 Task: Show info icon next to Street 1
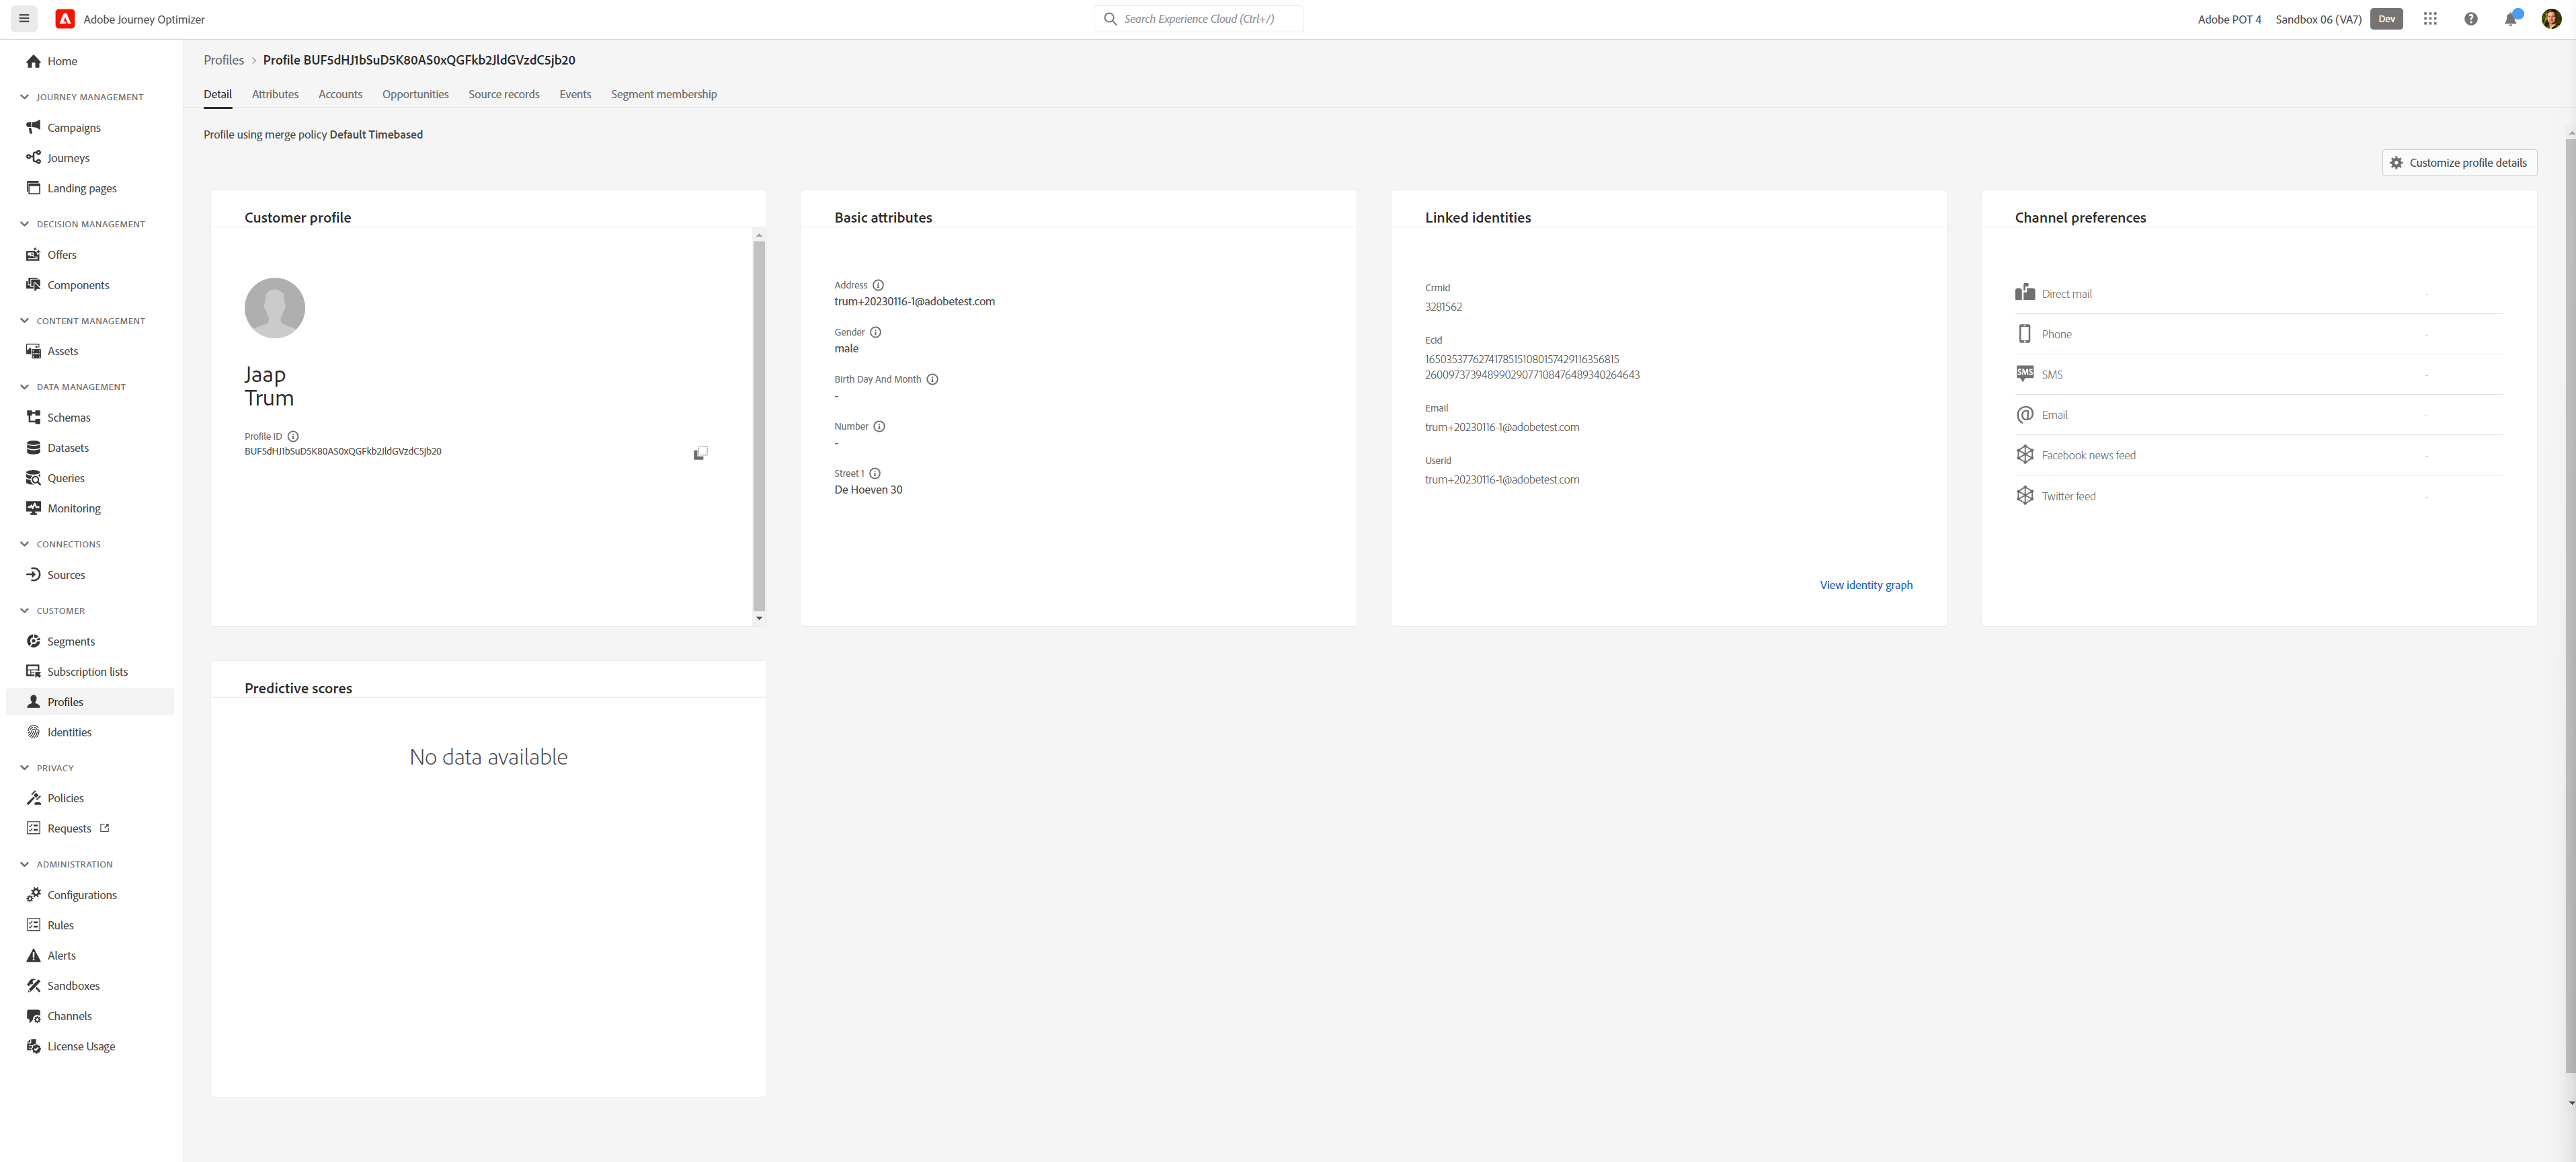point(875,473)
